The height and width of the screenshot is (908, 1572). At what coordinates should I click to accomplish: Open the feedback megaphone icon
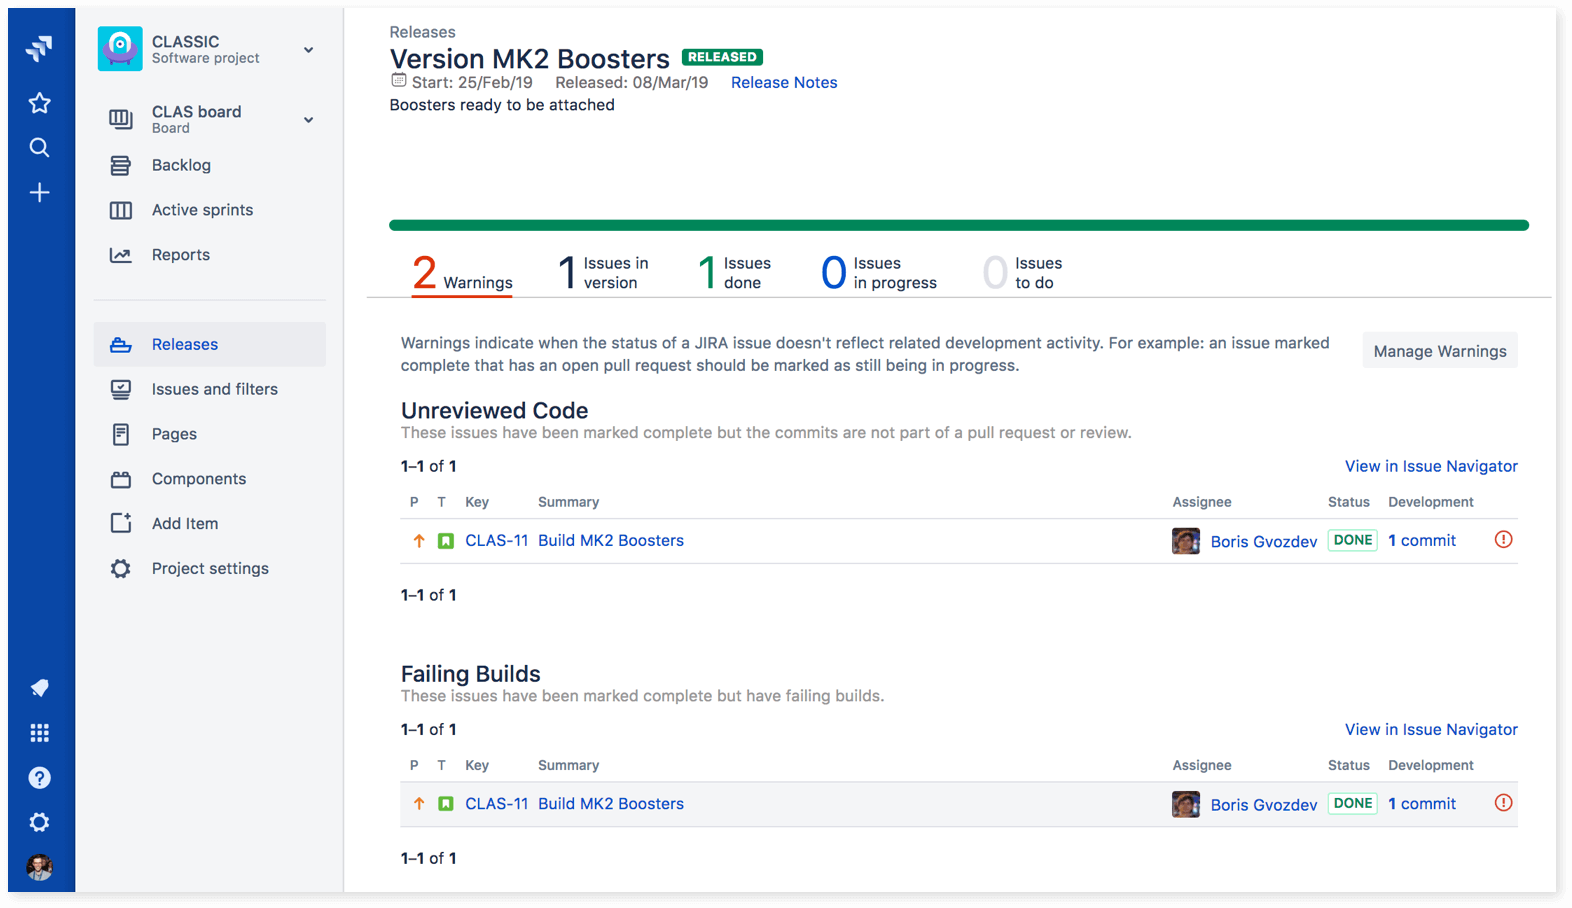click(39, 688)
